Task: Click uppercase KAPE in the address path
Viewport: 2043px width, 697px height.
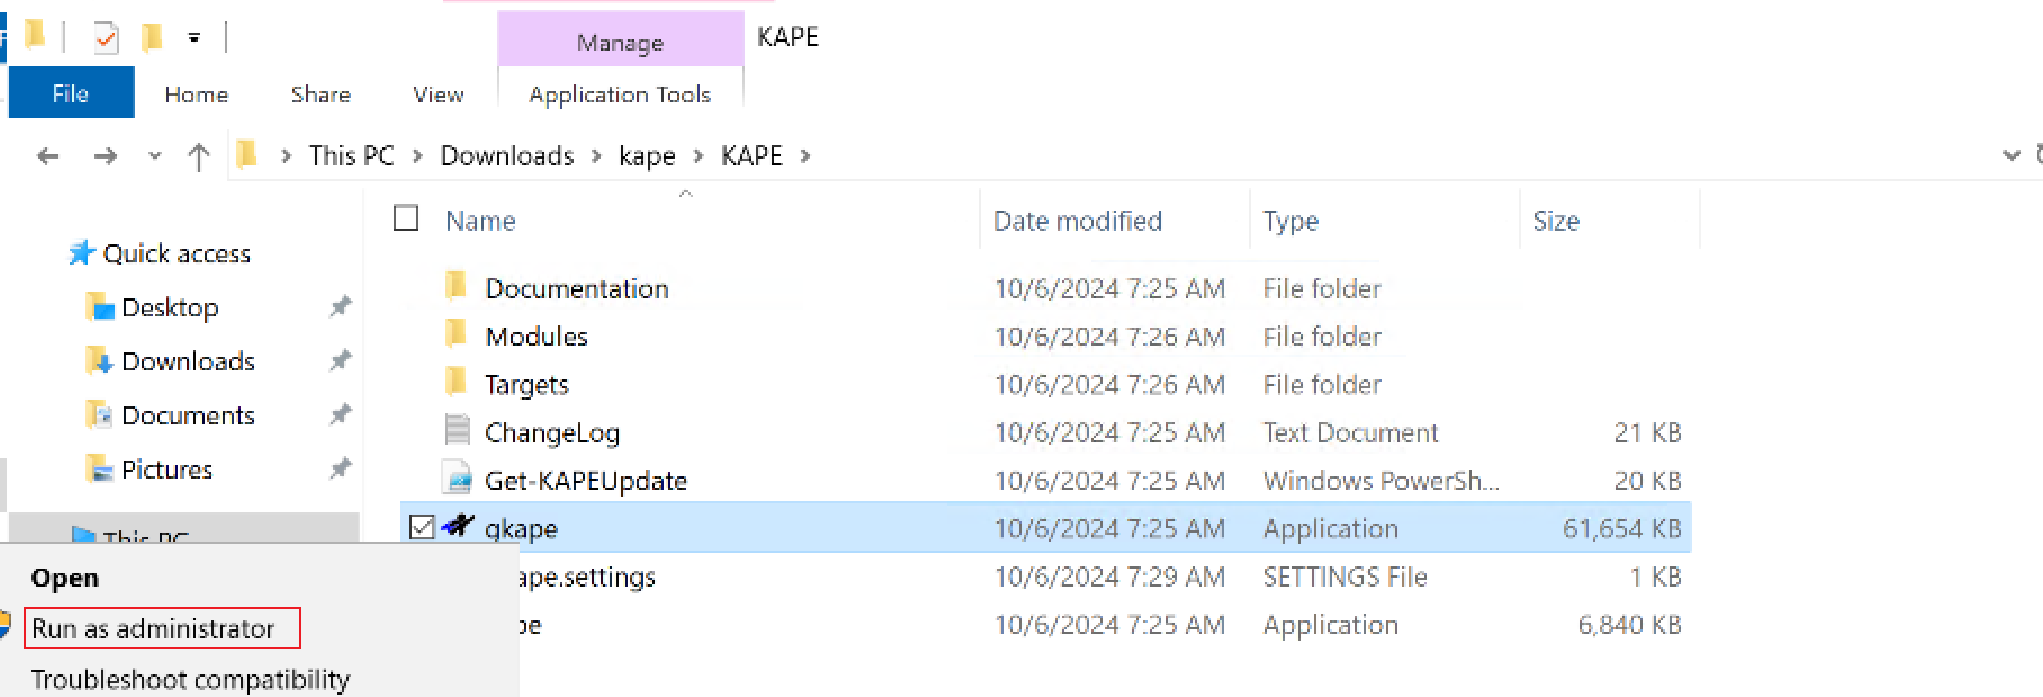Action: click(752, 156)
